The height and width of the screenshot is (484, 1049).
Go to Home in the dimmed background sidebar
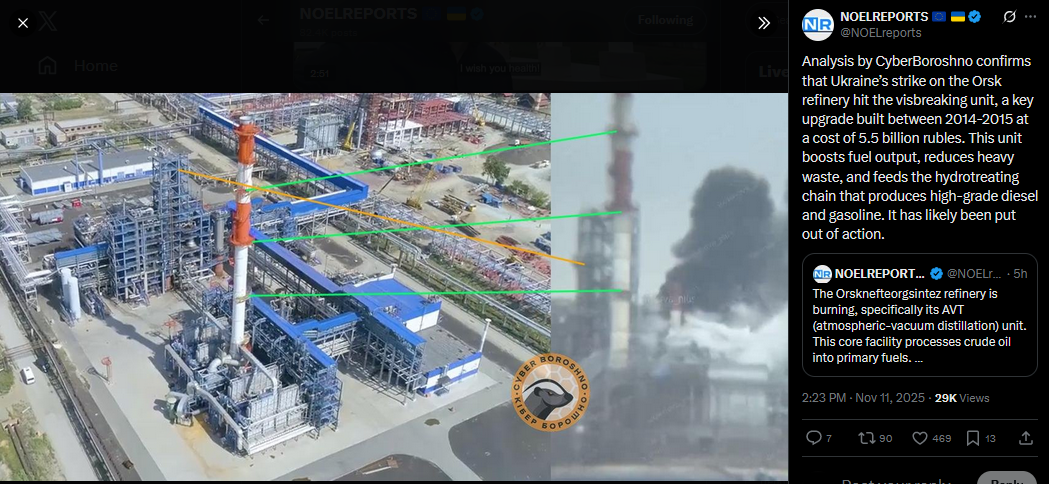click(x=78, y=66)
